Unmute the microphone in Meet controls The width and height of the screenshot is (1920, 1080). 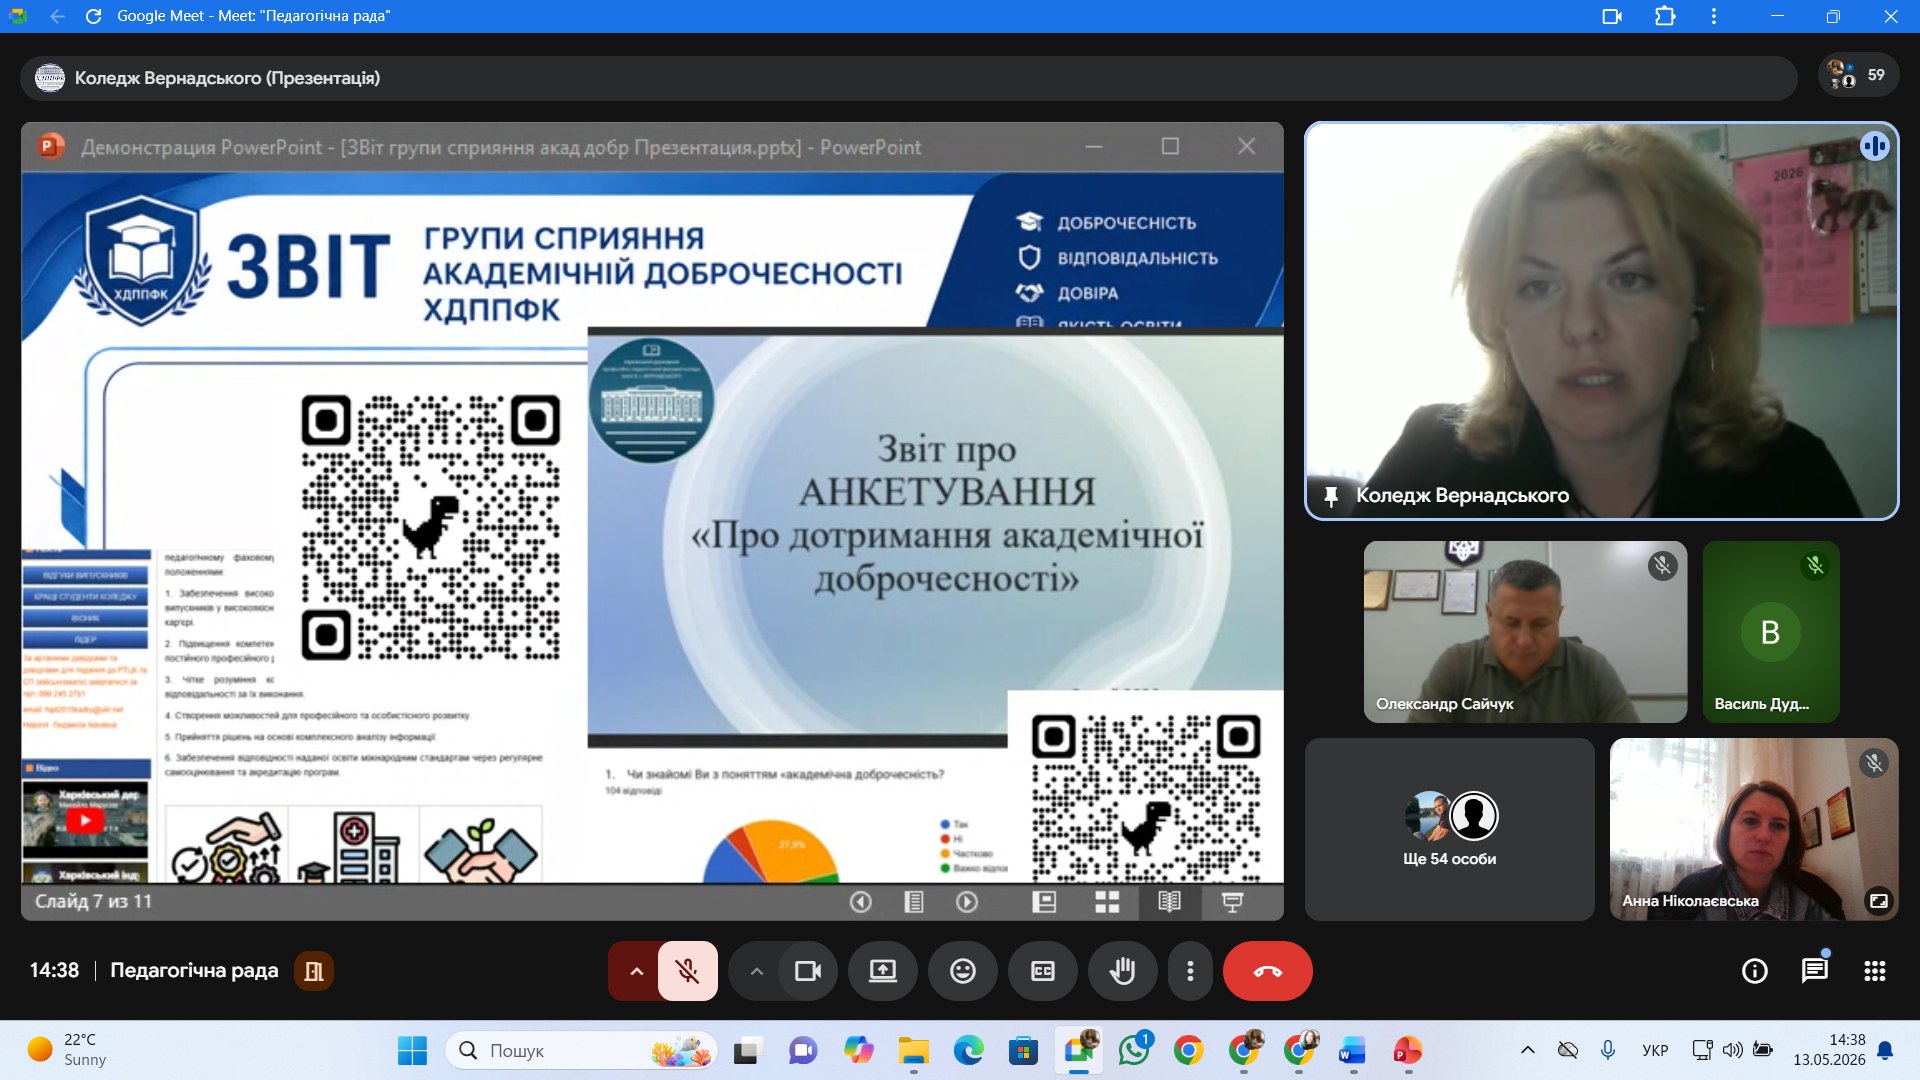[687, 971]
